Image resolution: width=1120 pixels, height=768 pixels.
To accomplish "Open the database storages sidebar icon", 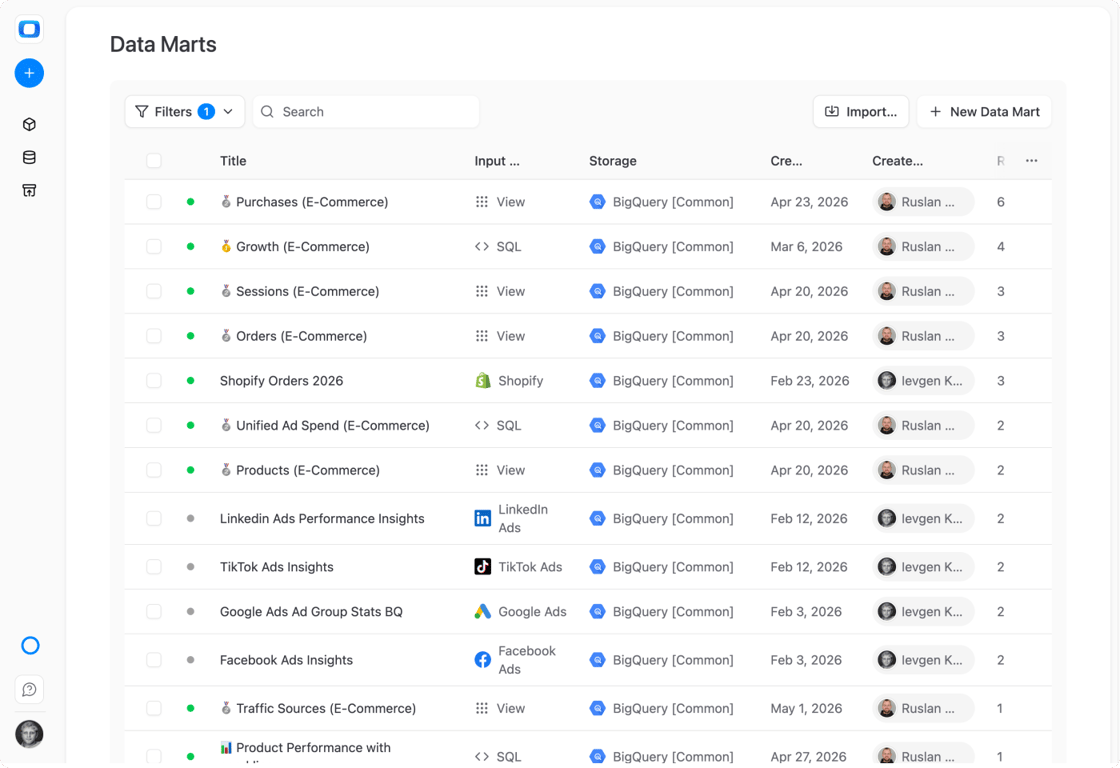I will click(29, 157).
